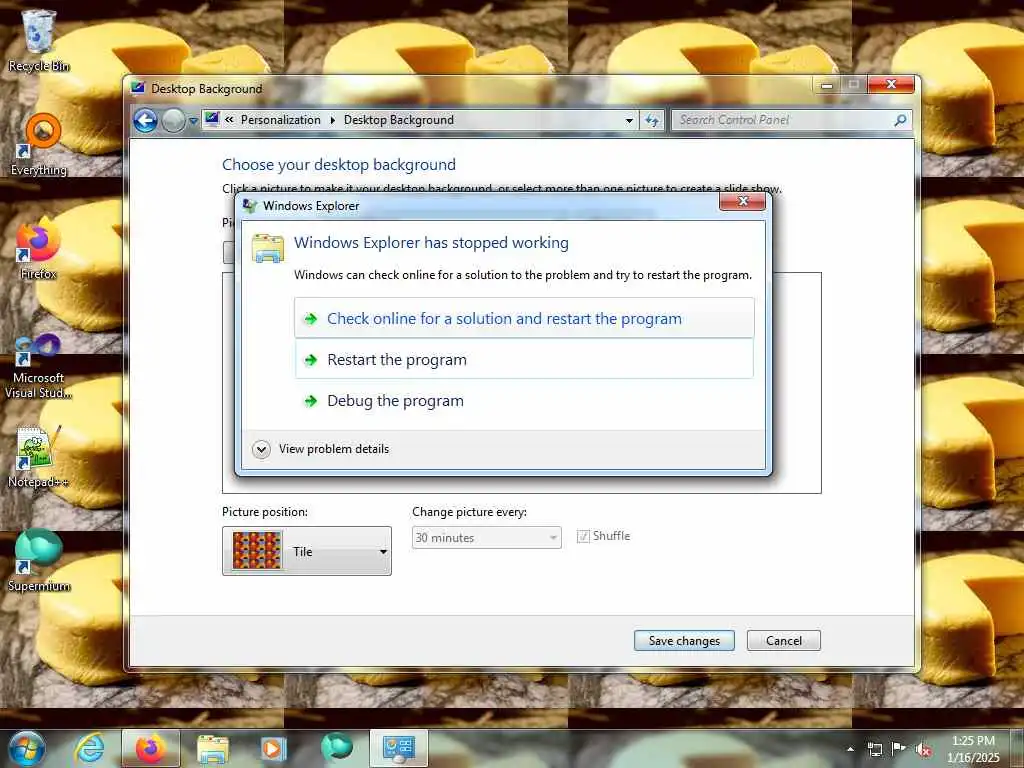Screen dimensions: 1024x768
Task: Select the Control Panel taskbar button
Action: point(399,748)
